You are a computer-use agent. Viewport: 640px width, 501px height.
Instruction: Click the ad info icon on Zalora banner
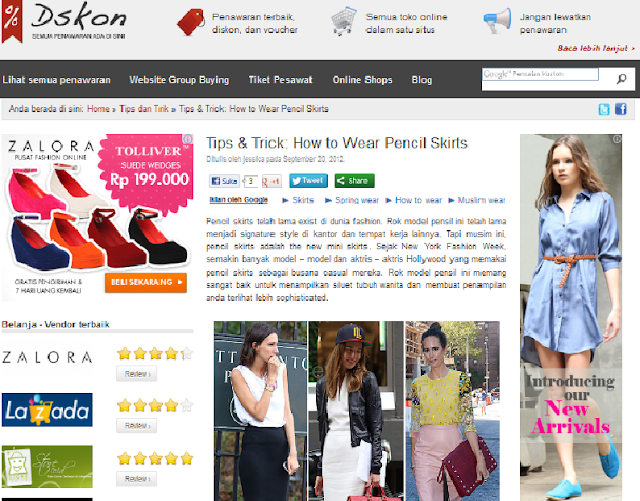[x=187, y=139]
